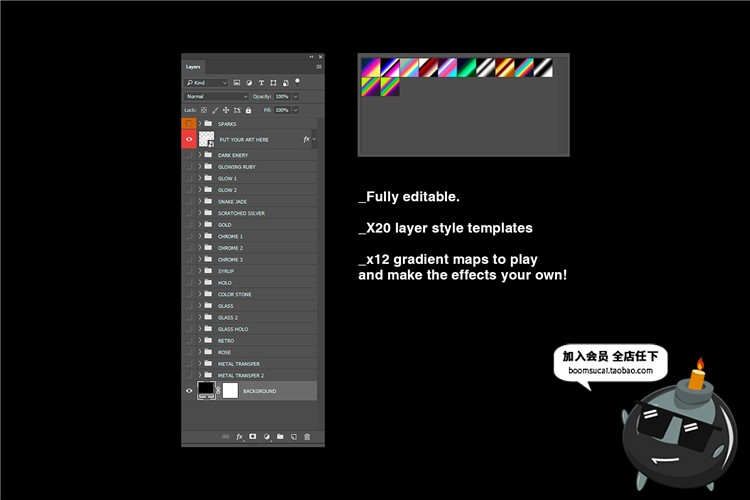Viewport: 750px width, 500px height.
Task: Create new group folder icon
Action: [x=280, y=437]
